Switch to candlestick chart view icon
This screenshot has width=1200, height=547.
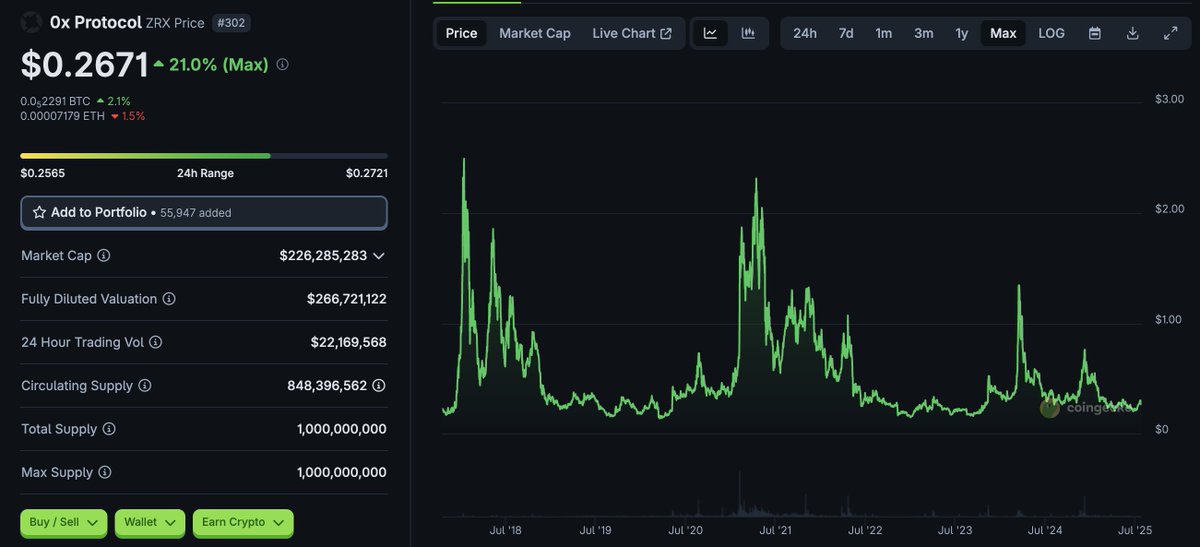pos(748,33)
